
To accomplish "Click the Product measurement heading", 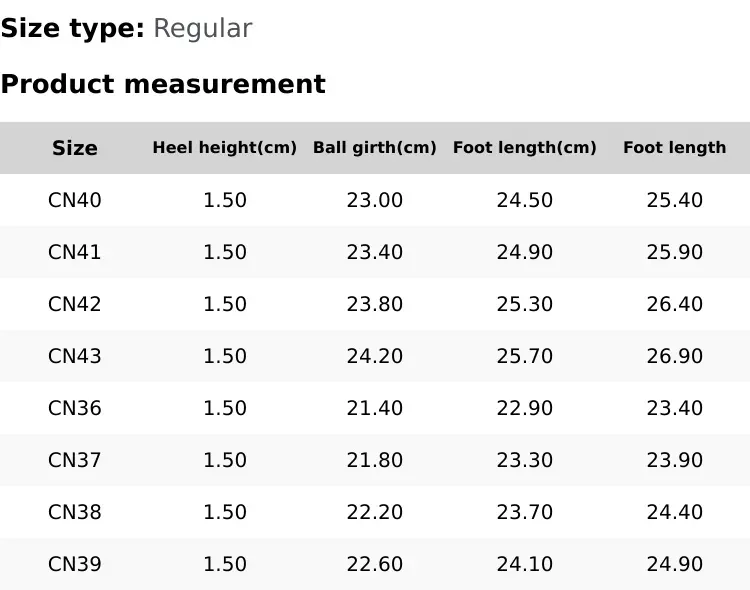I will pos(163,84).
